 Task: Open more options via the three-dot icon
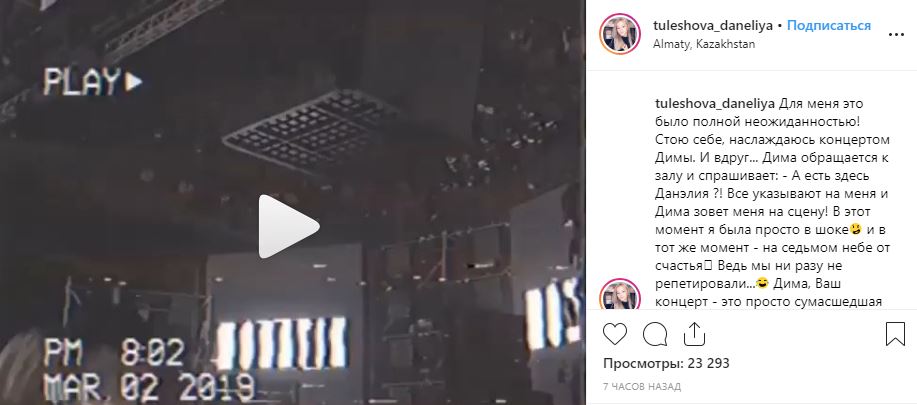pos(896,35)
